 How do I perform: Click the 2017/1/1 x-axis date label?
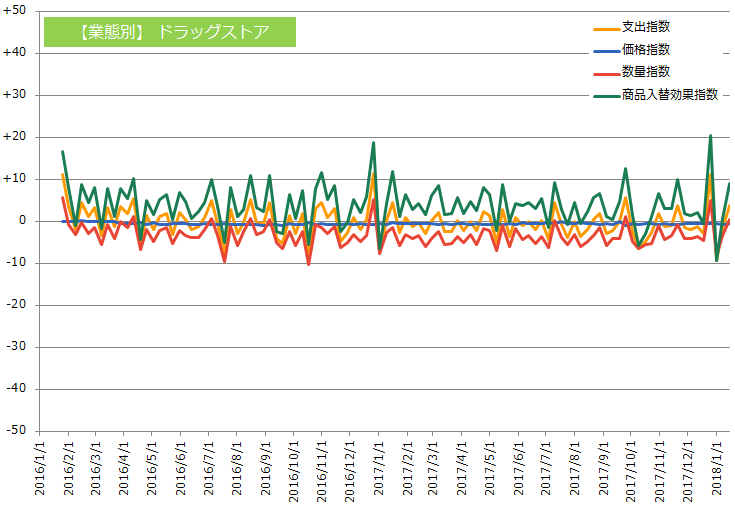[379, 467]
